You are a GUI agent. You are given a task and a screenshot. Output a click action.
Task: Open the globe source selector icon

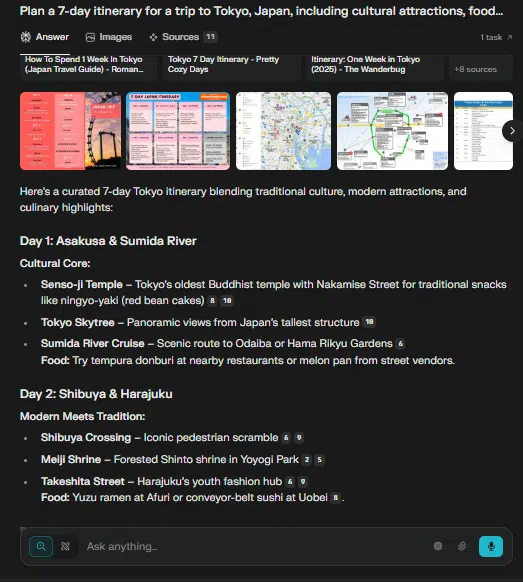(x=438, y=546)
